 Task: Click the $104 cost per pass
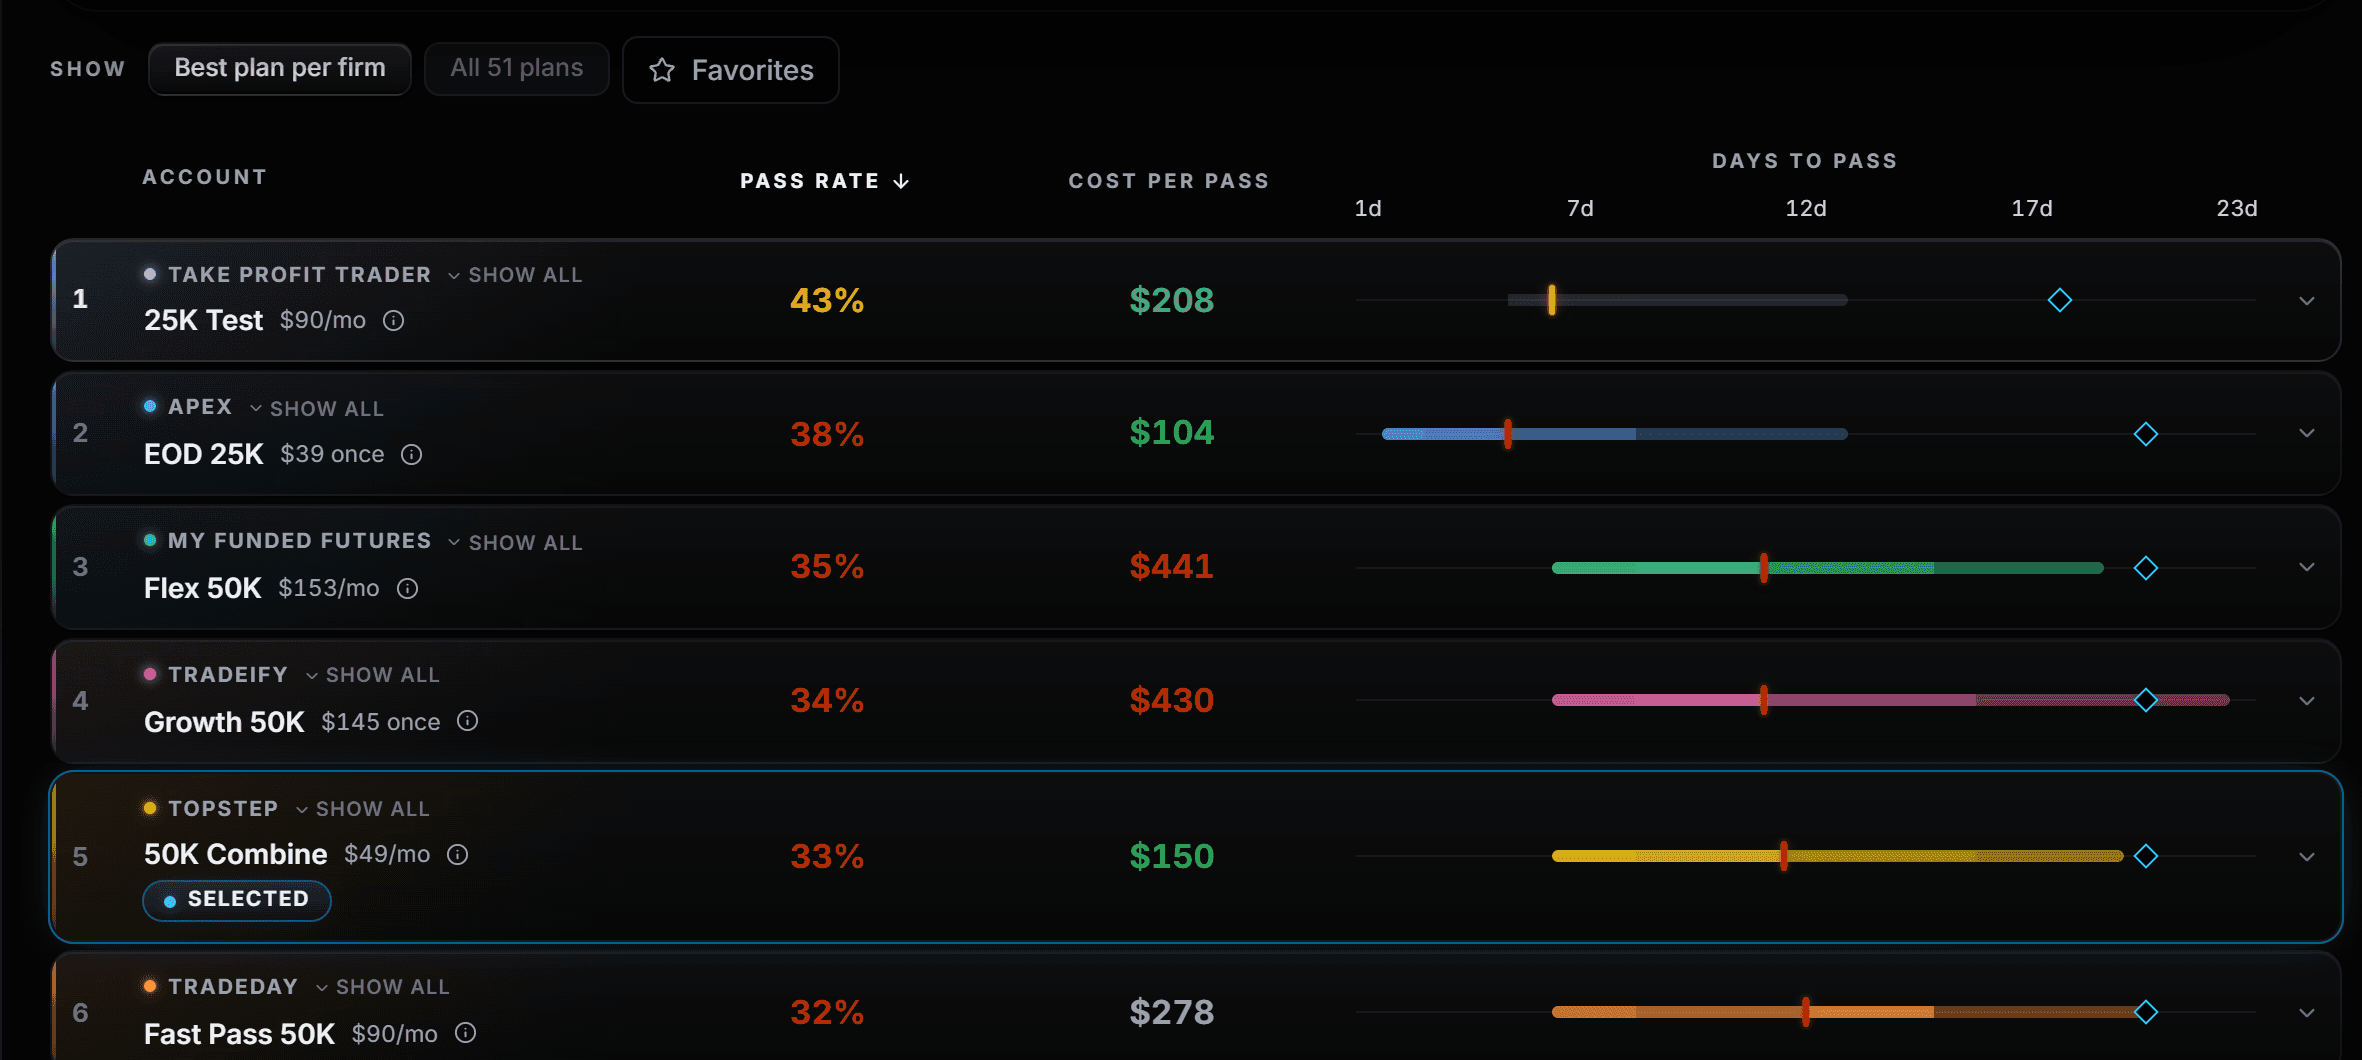pyautogui.click(x=1171, y=432)
